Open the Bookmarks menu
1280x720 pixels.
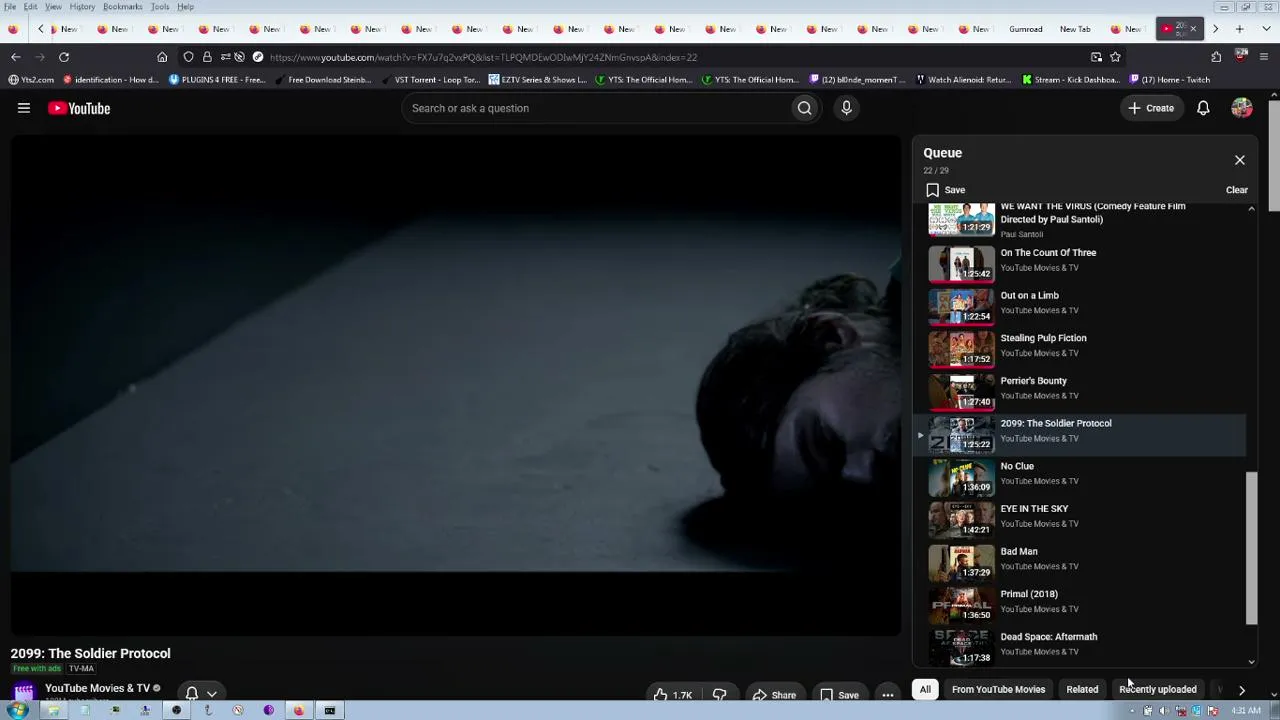click(x=123, y=7)
